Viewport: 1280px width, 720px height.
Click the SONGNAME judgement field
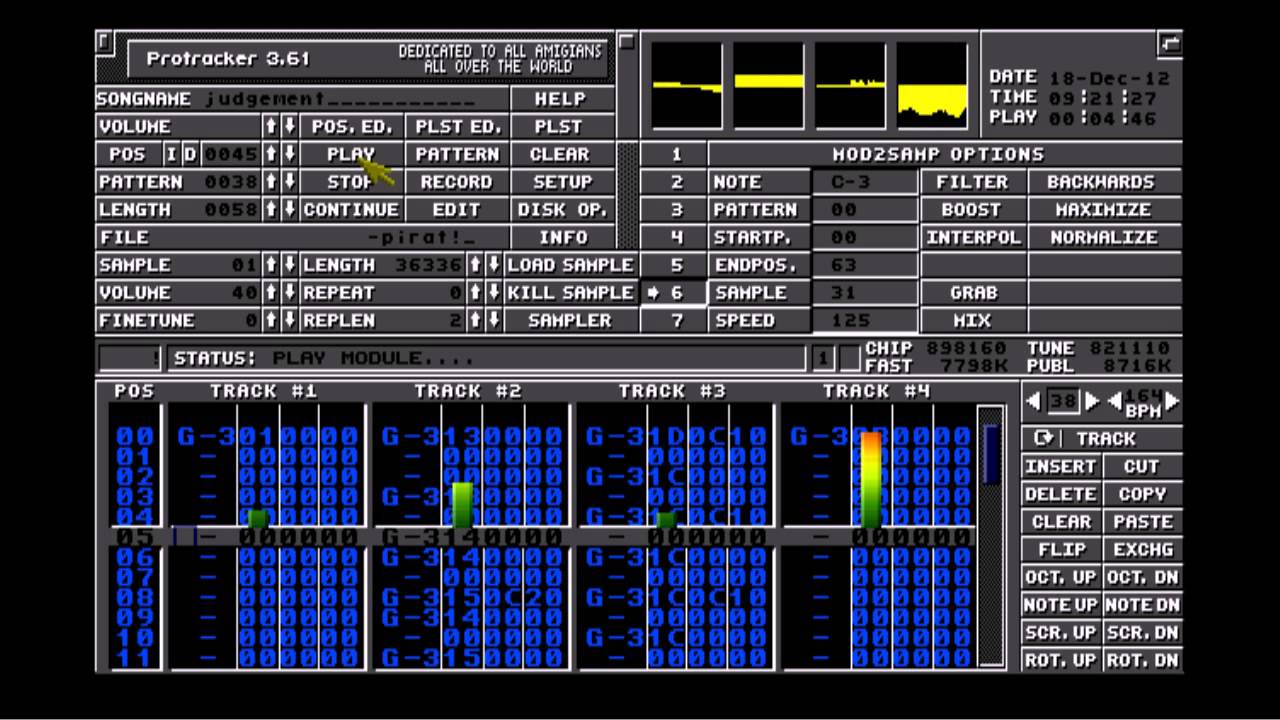click(x=302, y=99)
